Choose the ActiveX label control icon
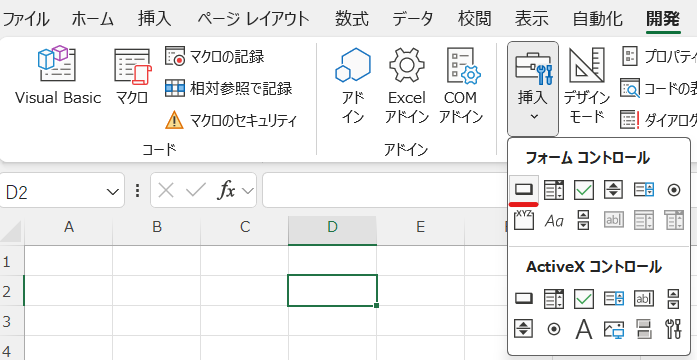The height and width of the screenshot is (360, 697). tap(584, 329)
